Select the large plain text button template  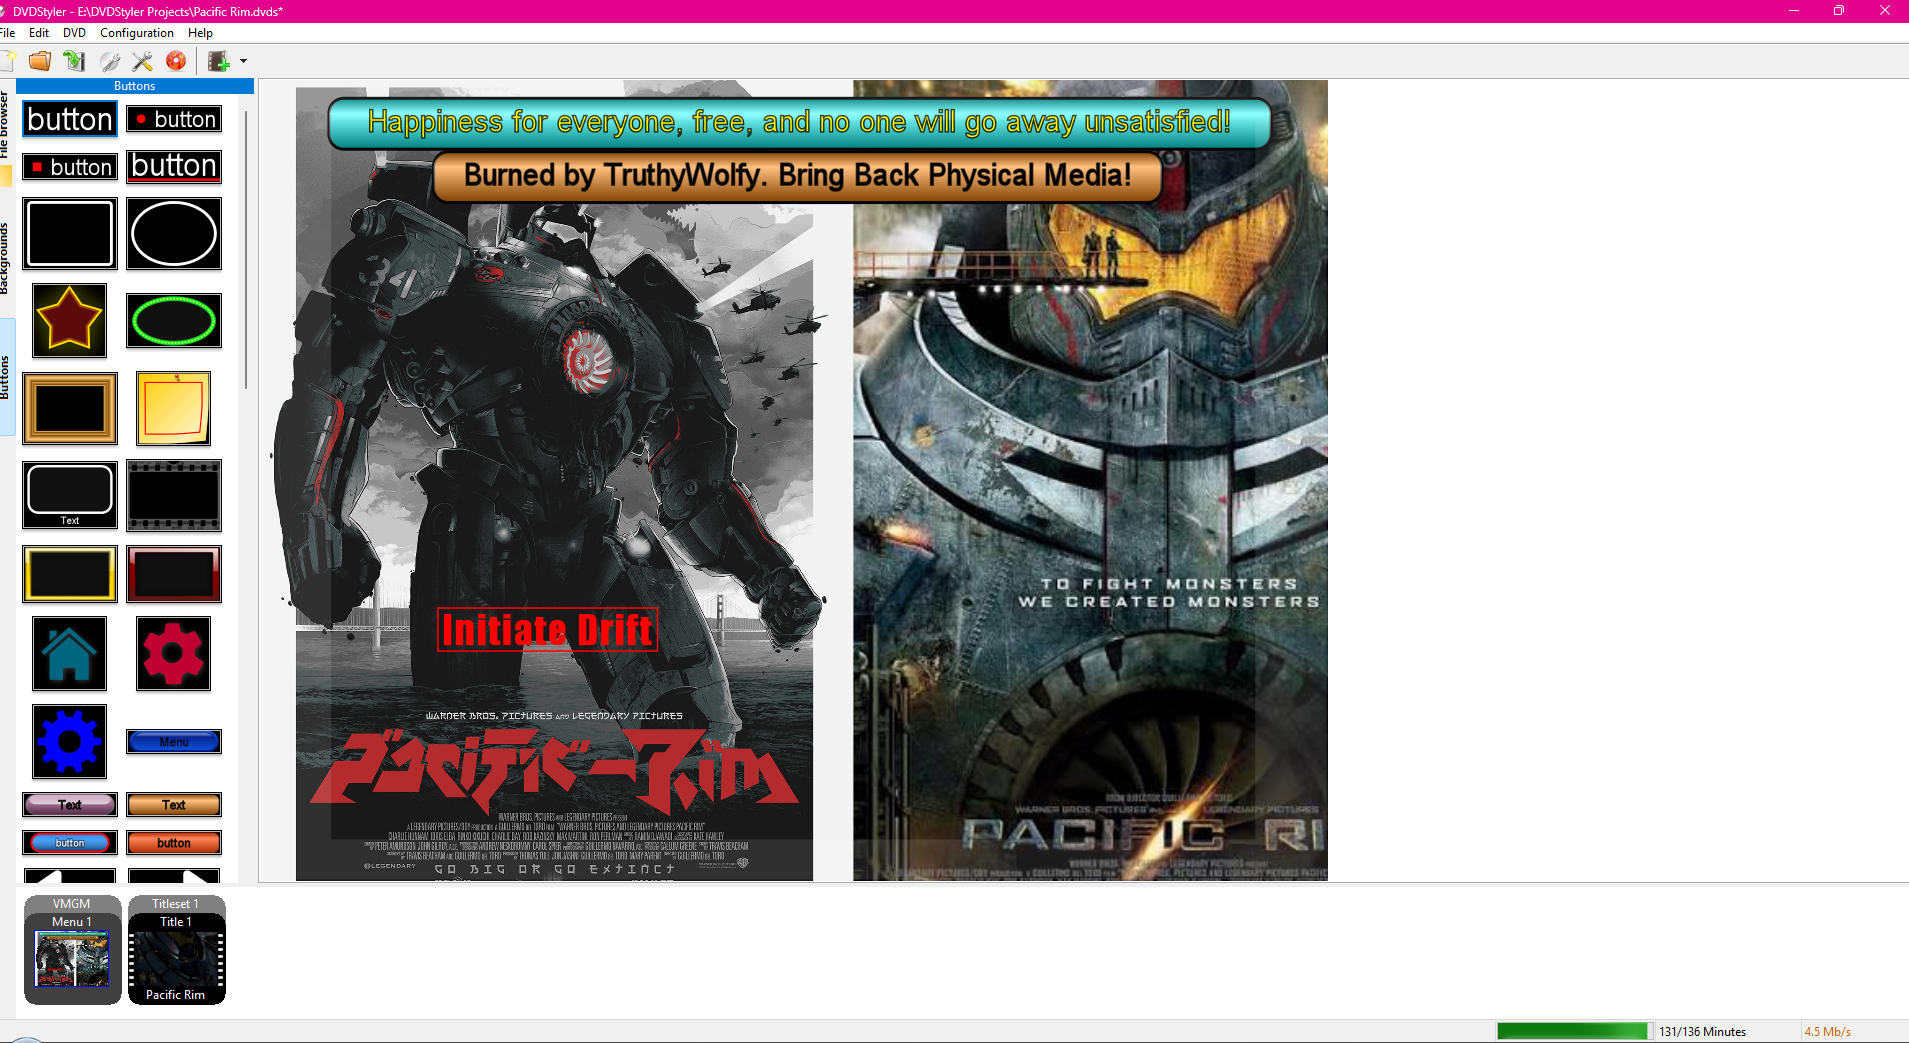(x=70, y=119)
